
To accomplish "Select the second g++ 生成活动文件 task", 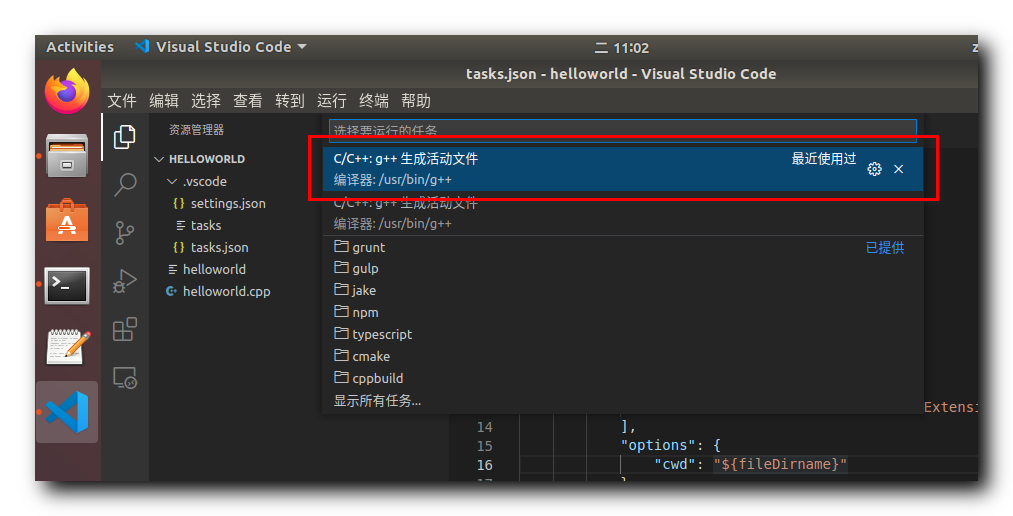I will point(623,213).
